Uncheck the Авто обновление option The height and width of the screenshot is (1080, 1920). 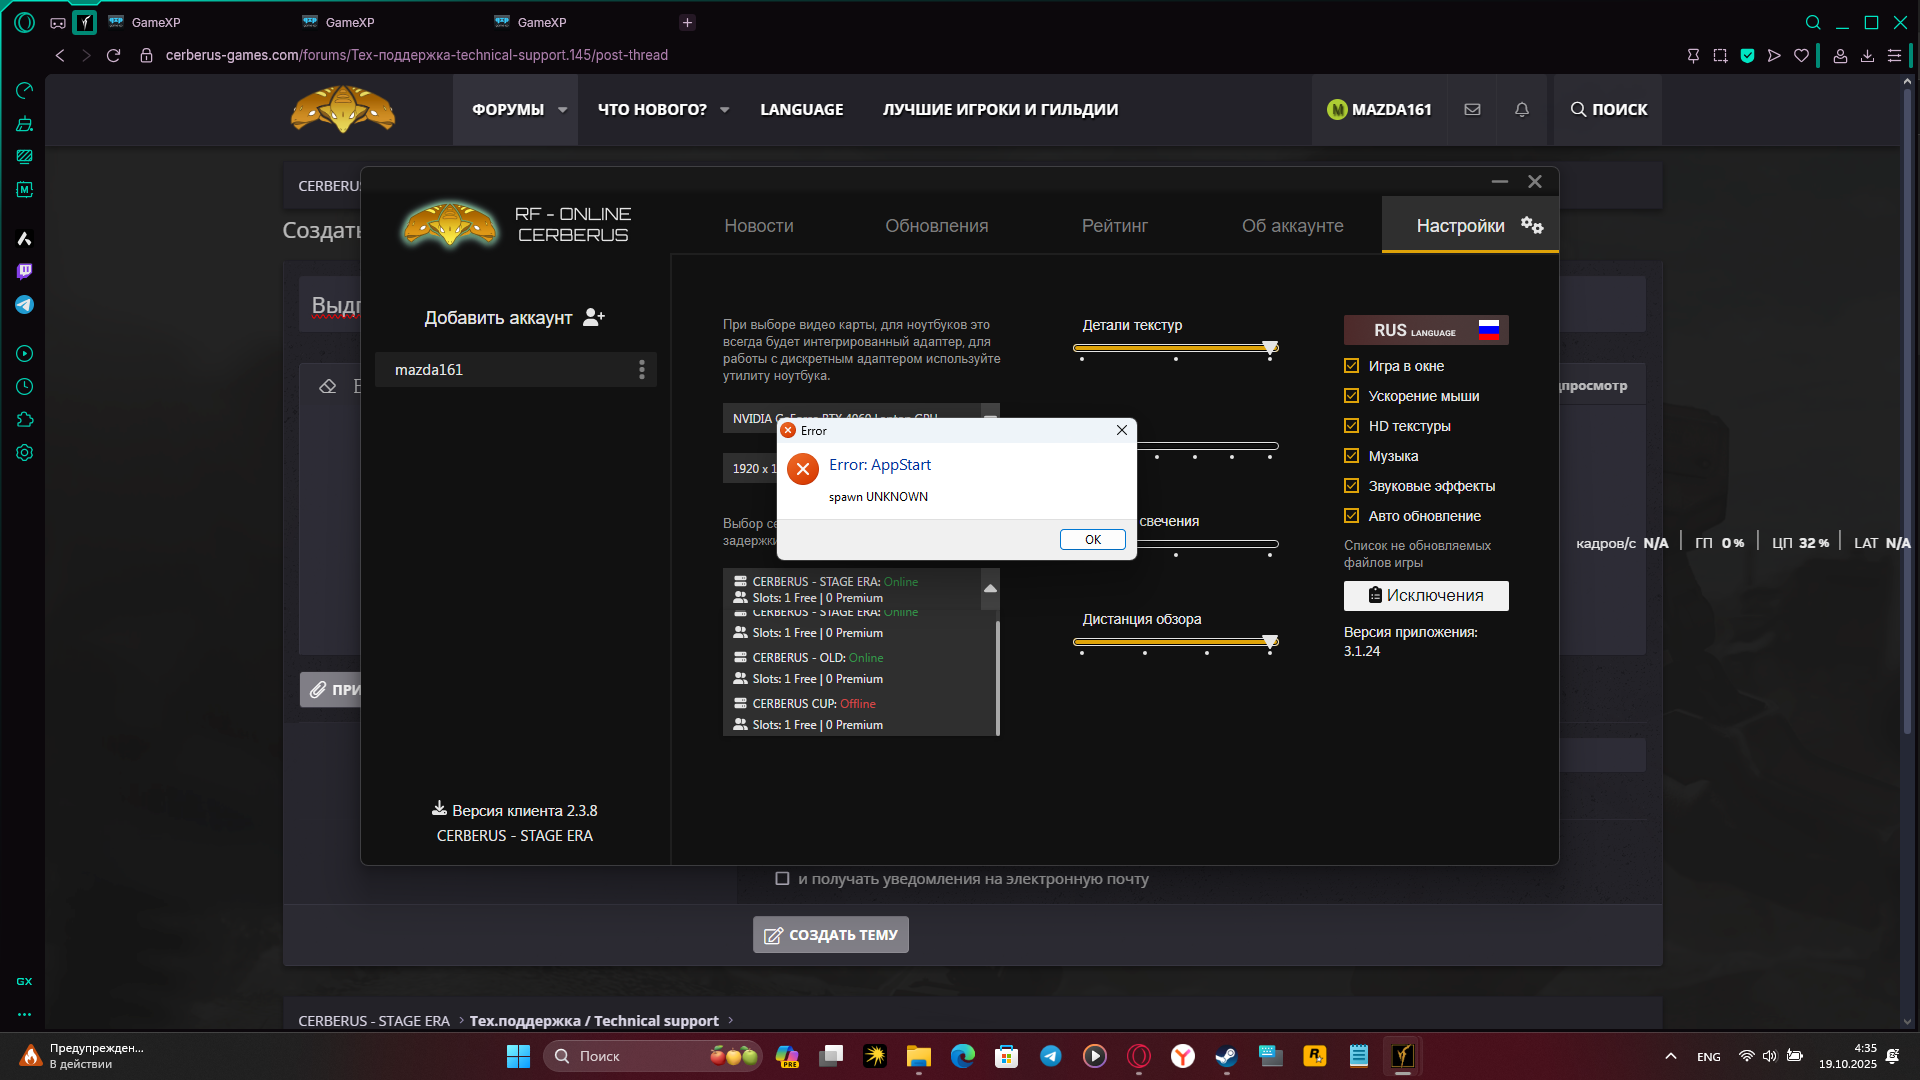pyautogui.click(x=1351, y=516)
